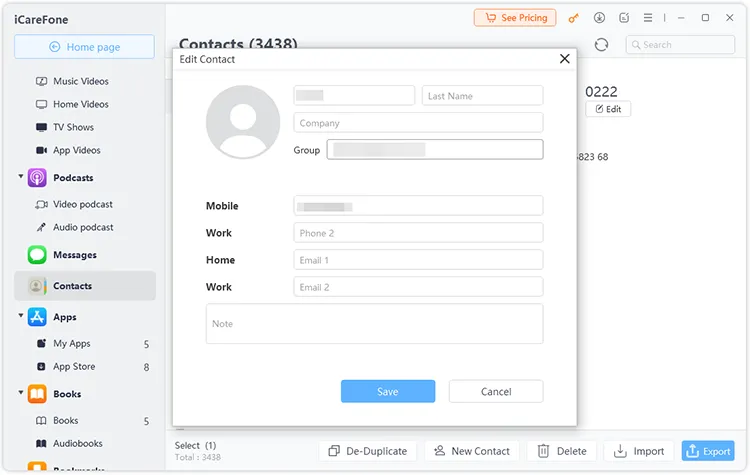Go back to Home page

click(x=84, y=47)
